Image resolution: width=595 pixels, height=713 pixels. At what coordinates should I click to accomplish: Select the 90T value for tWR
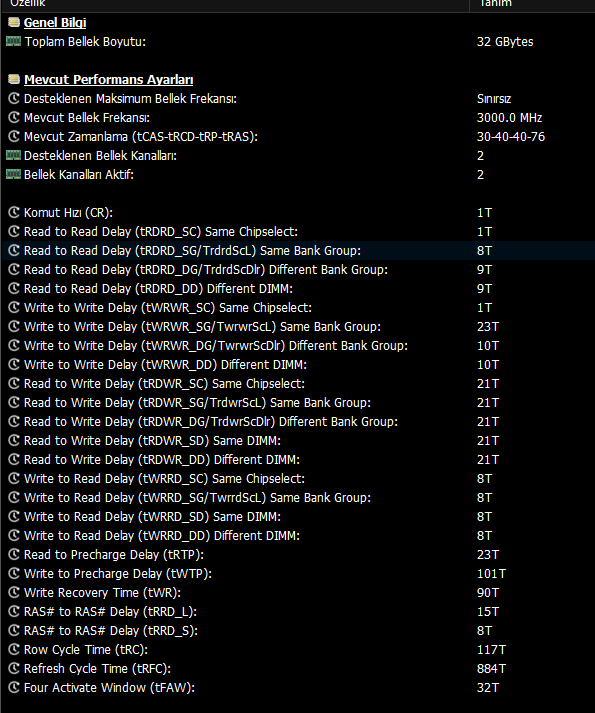pyautogui.click(x=488, y=593)
